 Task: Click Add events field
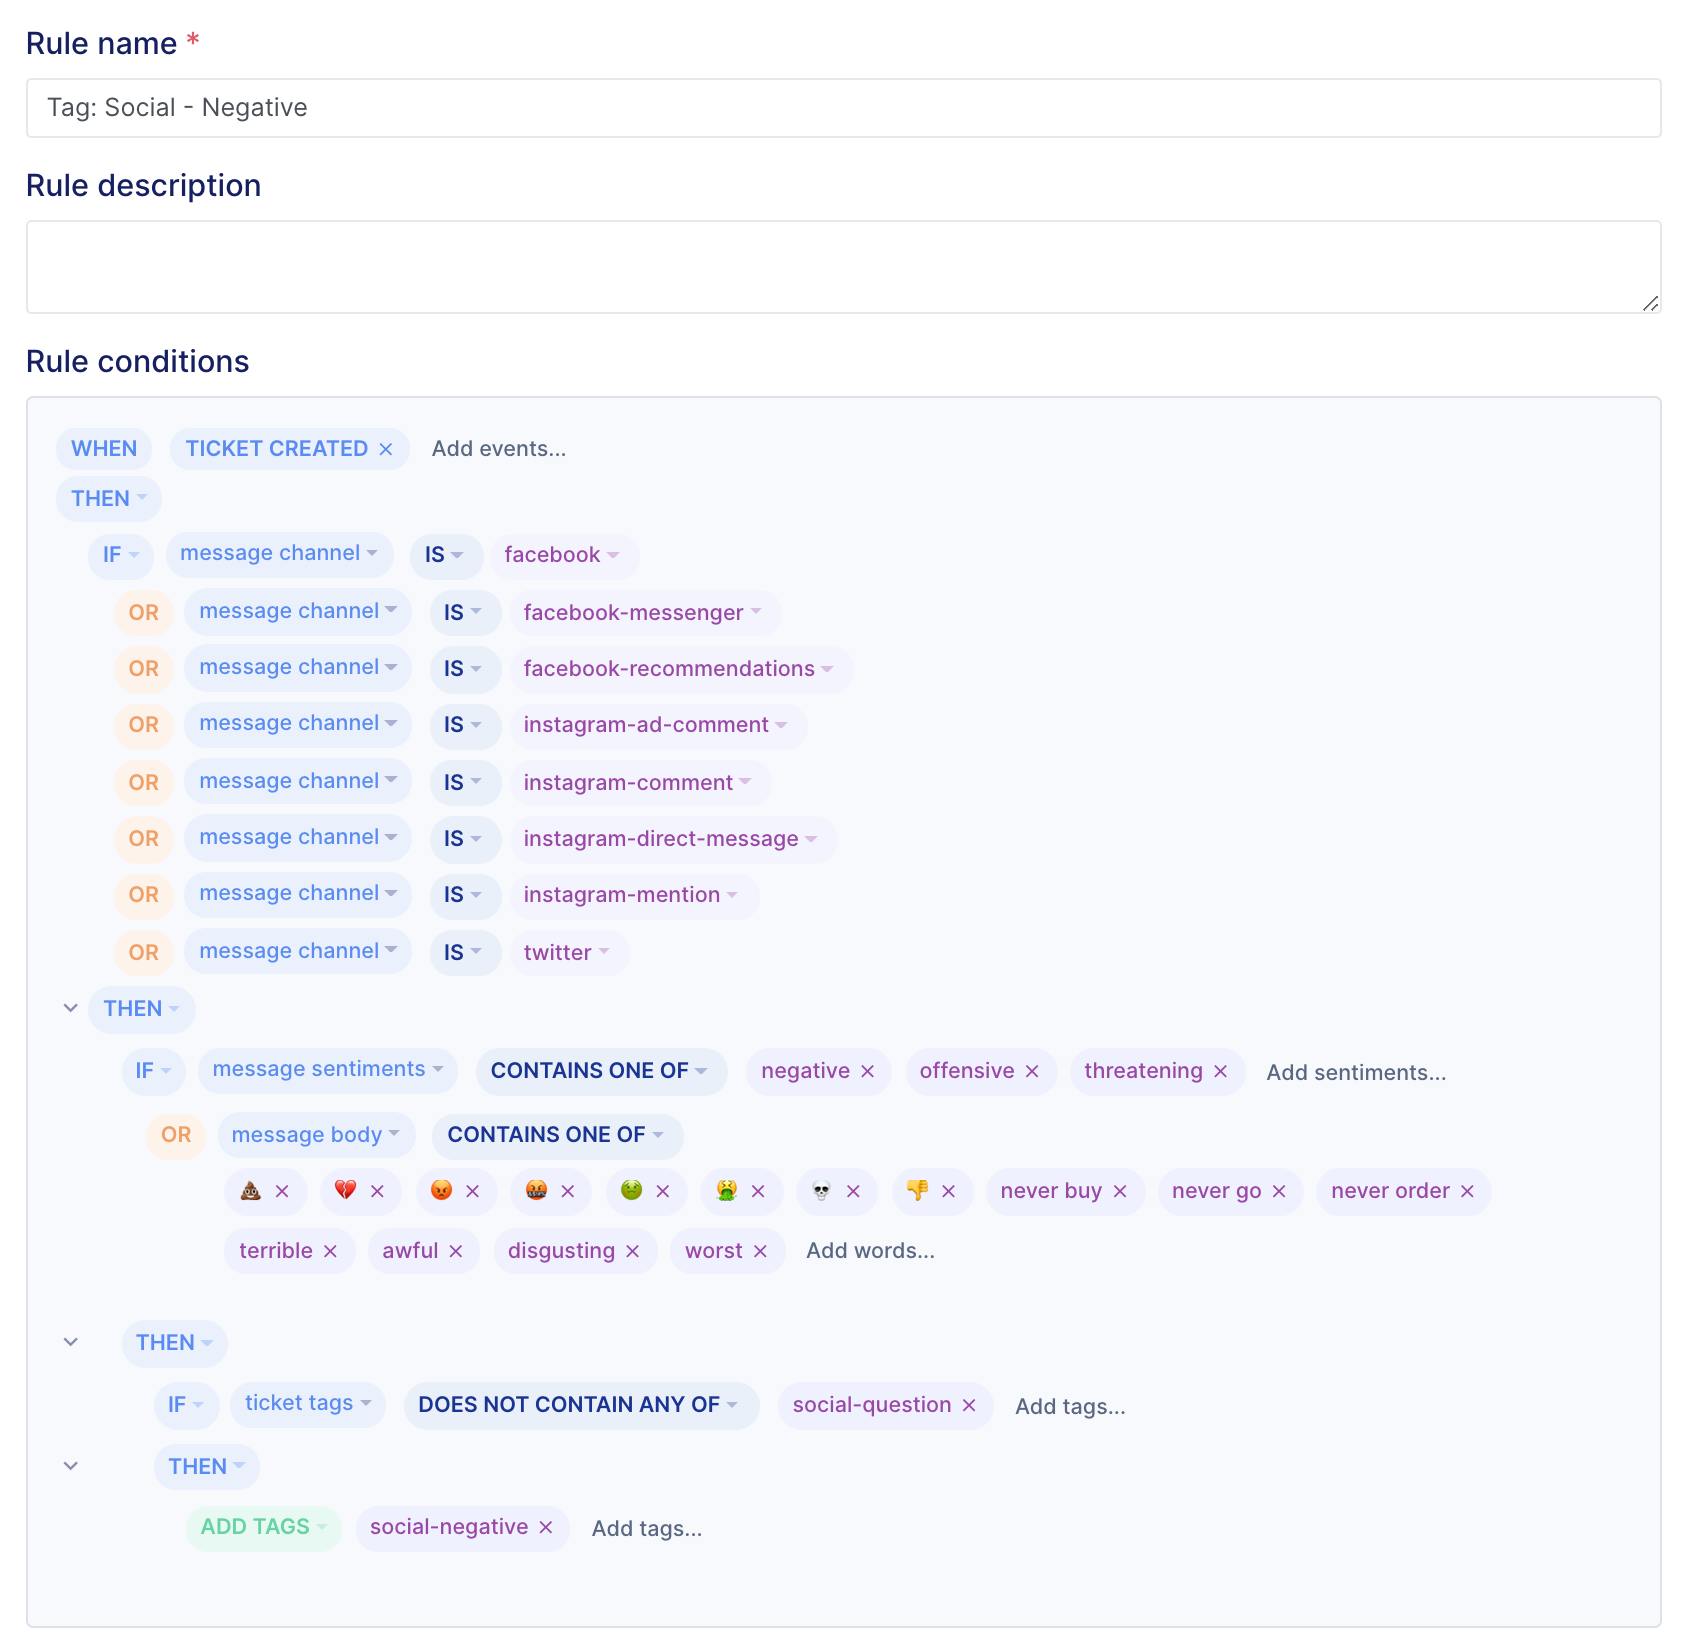pyautogui.click(x=499, y=449)
